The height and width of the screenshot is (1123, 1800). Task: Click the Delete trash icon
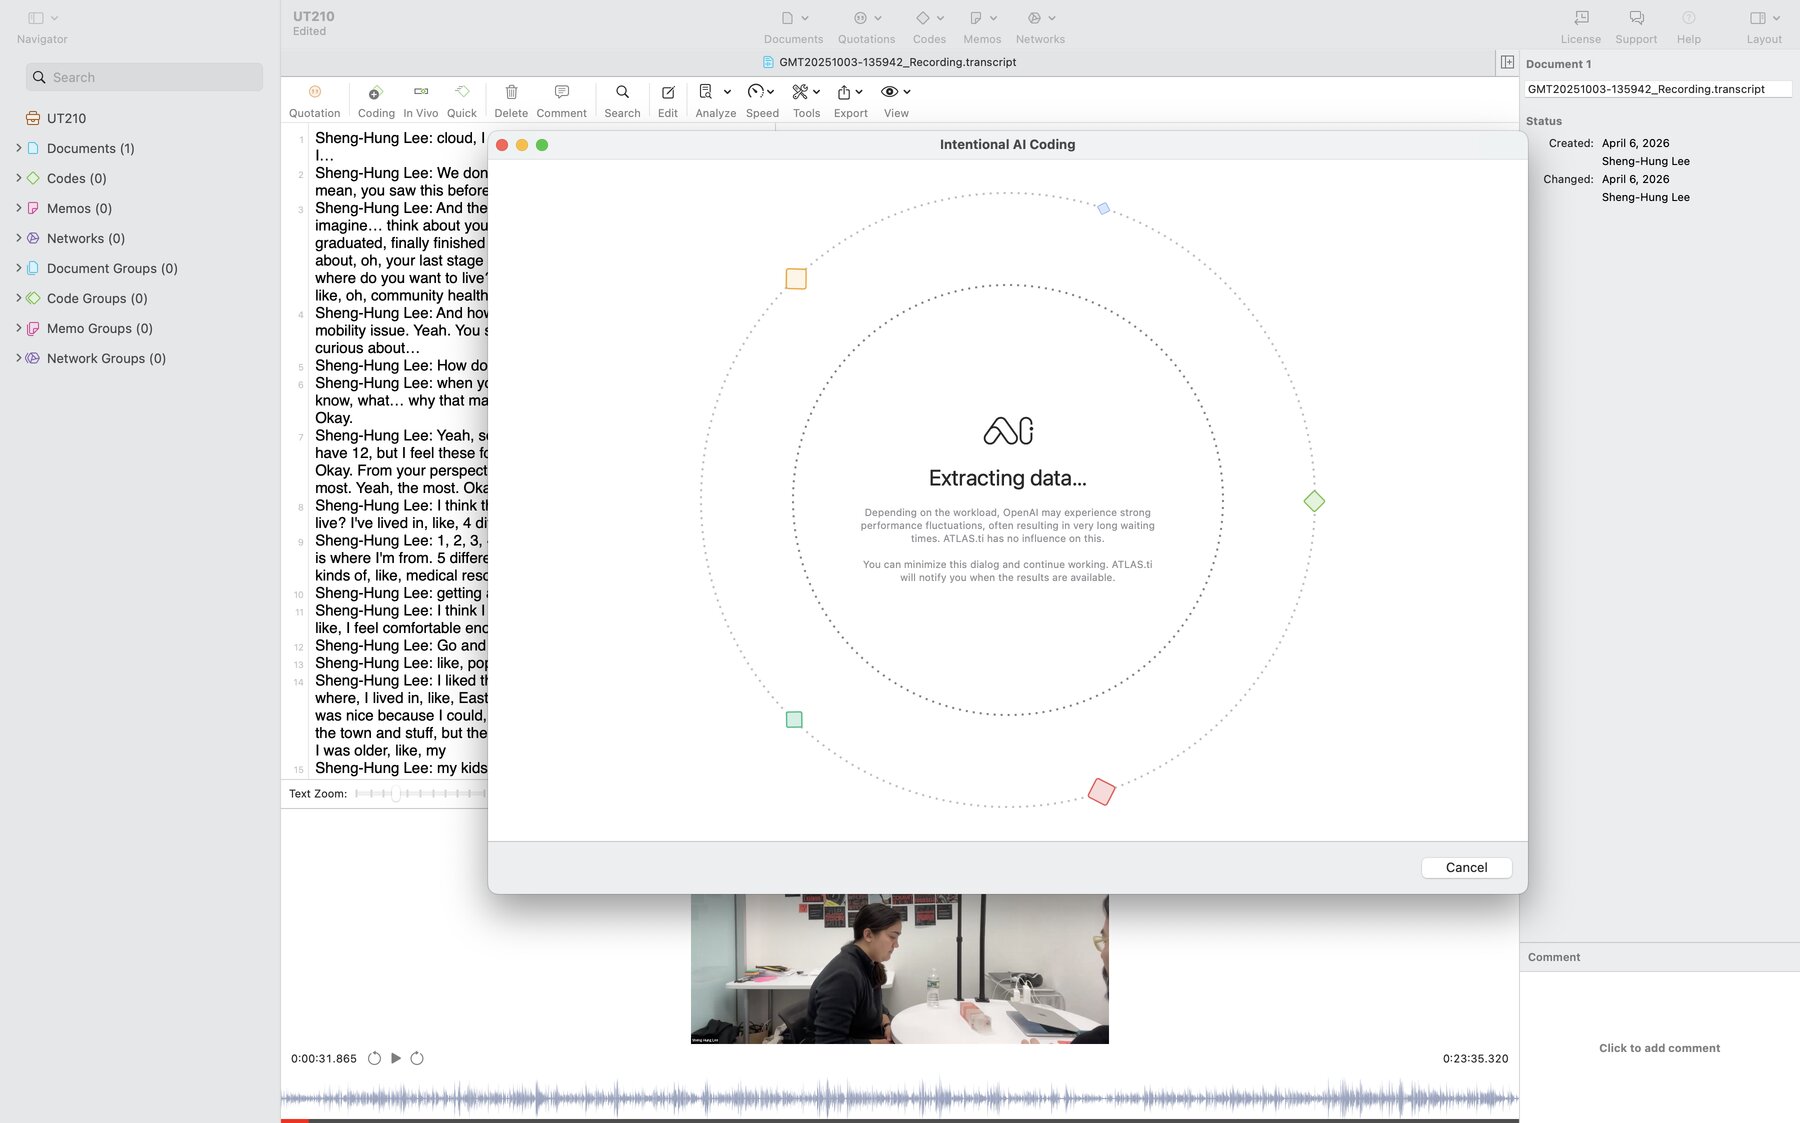(511, 92)
